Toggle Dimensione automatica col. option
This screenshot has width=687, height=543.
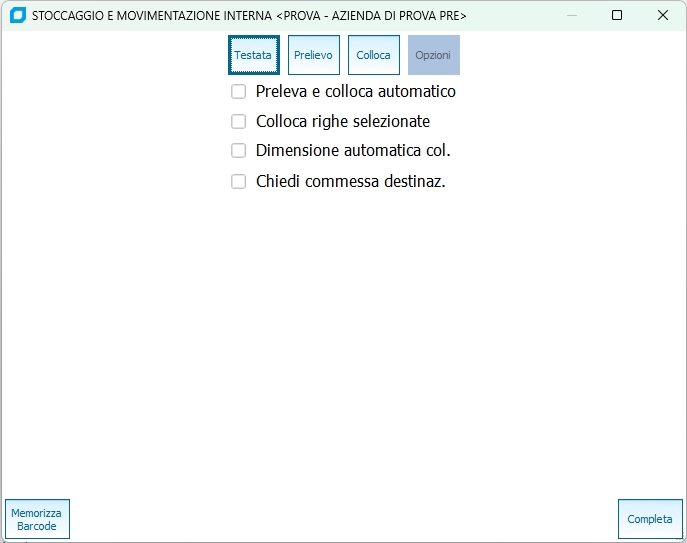pyautogui.click(x=238, y=150)
